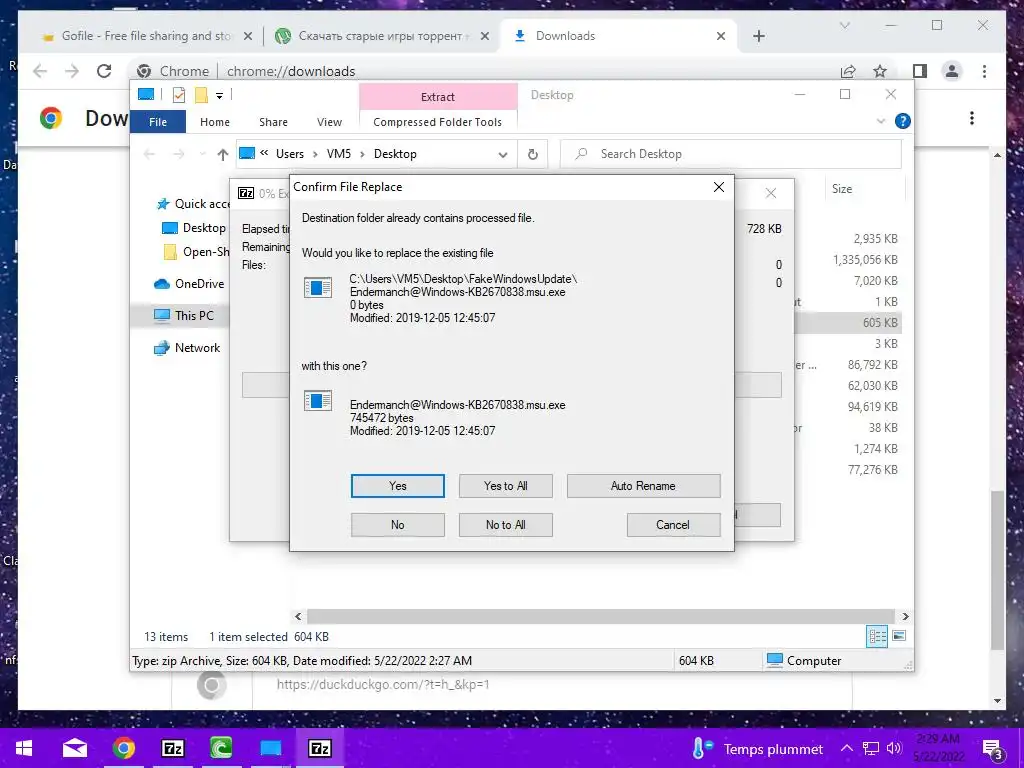Refresh the Desktop folder view
The width and height of the screenshot is (1024, 768).
[533, 154]
